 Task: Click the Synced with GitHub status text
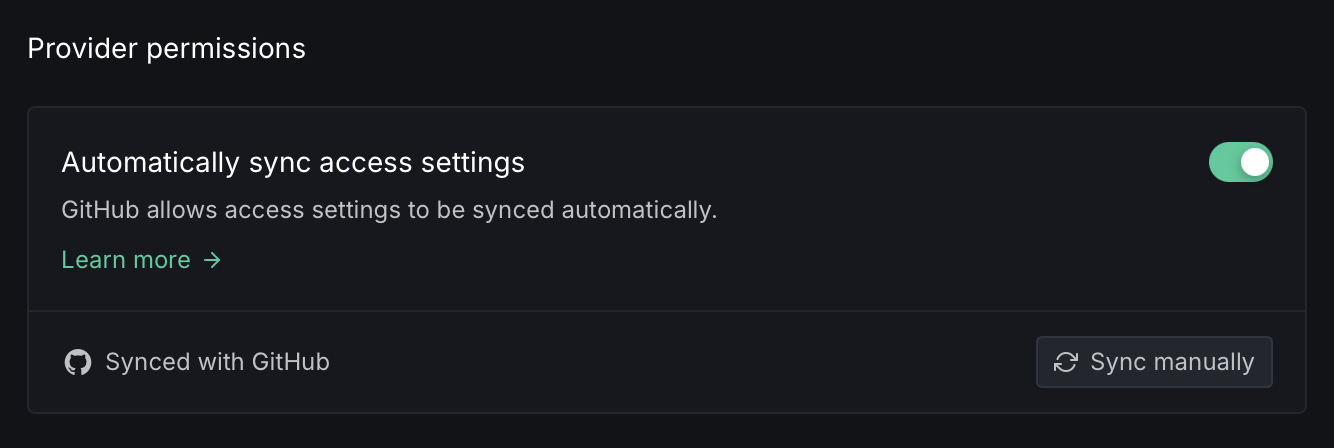pyautogui.click(x=217, y=362)
